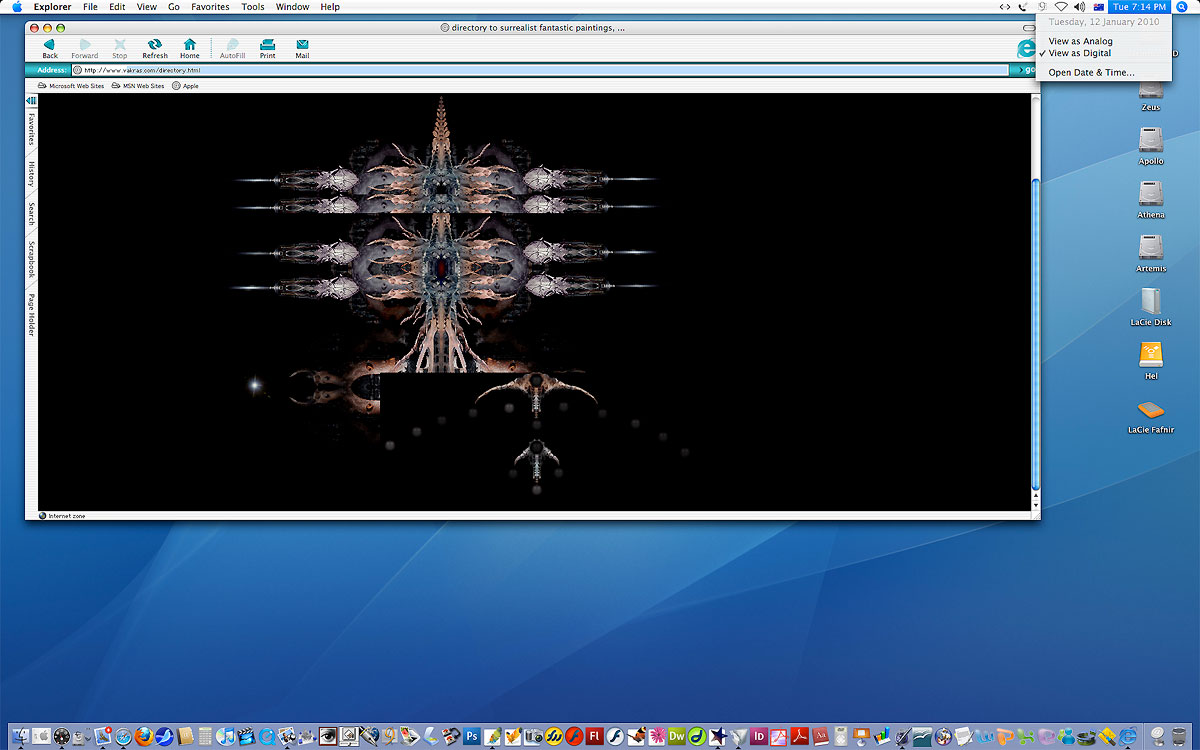Select the Apollo drive on desktop
1200x750 pixels.
[1151, 146]
